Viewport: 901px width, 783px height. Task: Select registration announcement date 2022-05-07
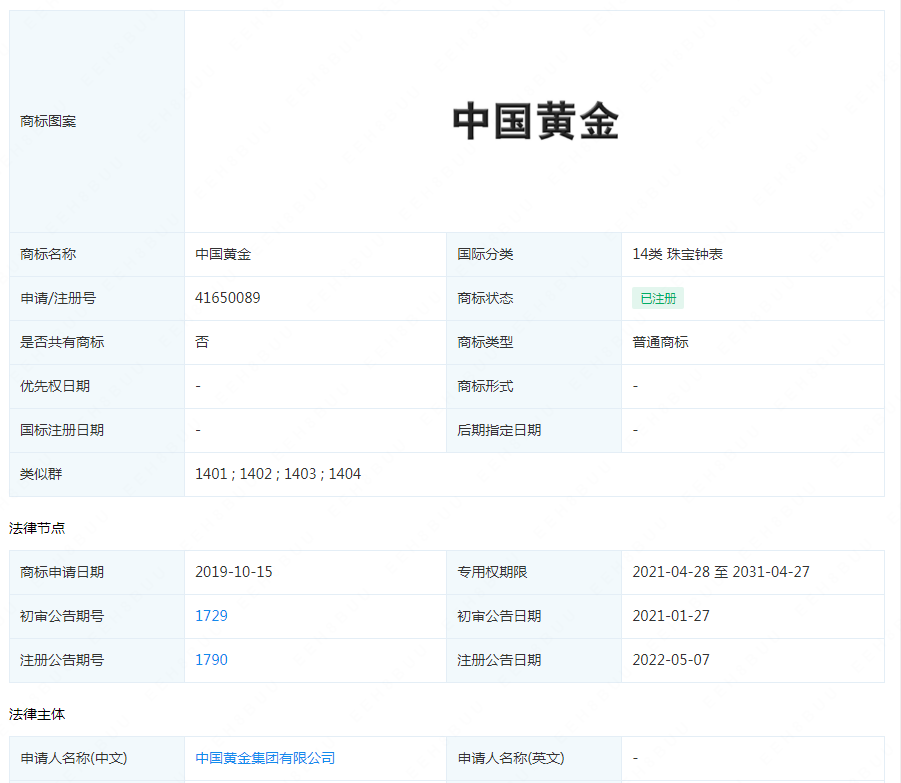[x=671, y=660]
